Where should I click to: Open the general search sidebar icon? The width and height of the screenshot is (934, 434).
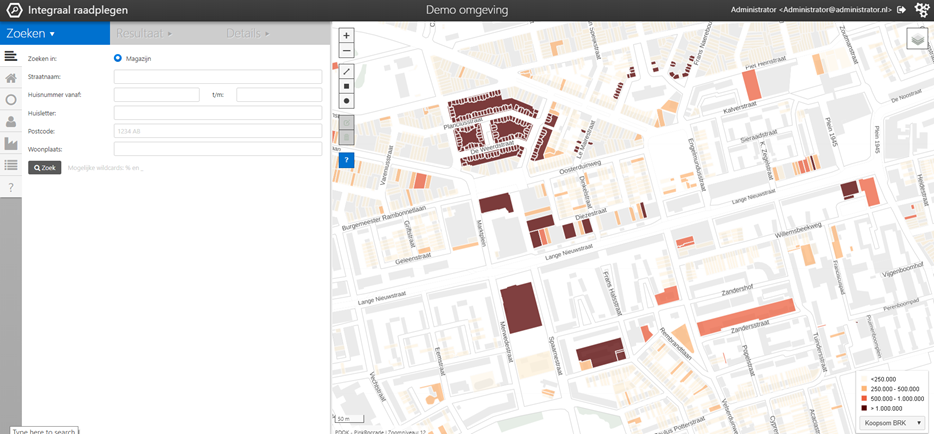coord(11,57)
